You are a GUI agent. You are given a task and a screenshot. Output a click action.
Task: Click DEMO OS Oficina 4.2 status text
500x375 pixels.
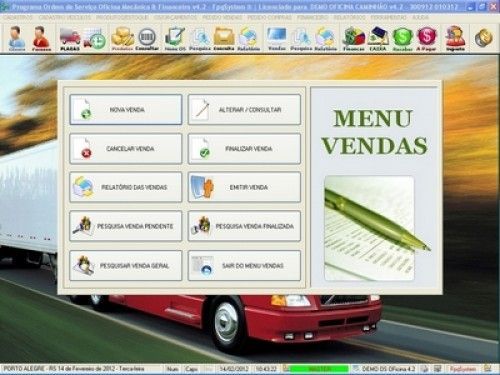coord(388,369)
